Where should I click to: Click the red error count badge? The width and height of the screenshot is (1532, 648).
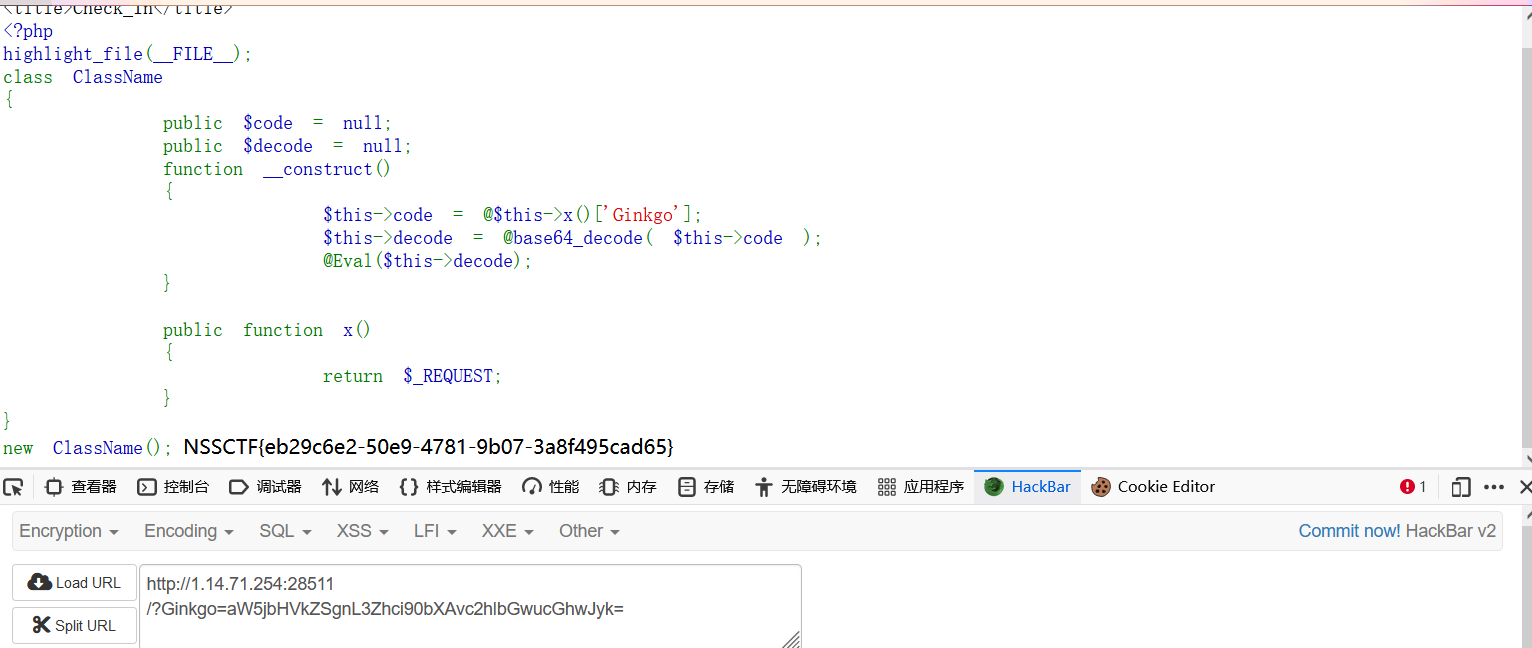click(x=1413, y=487)
